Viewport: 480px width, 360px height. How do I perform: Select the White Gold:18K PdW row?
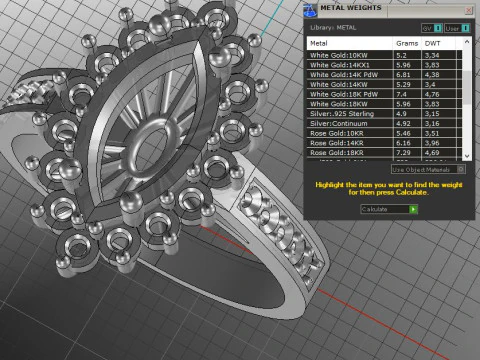pyautogui.click(x=384, y=94)
